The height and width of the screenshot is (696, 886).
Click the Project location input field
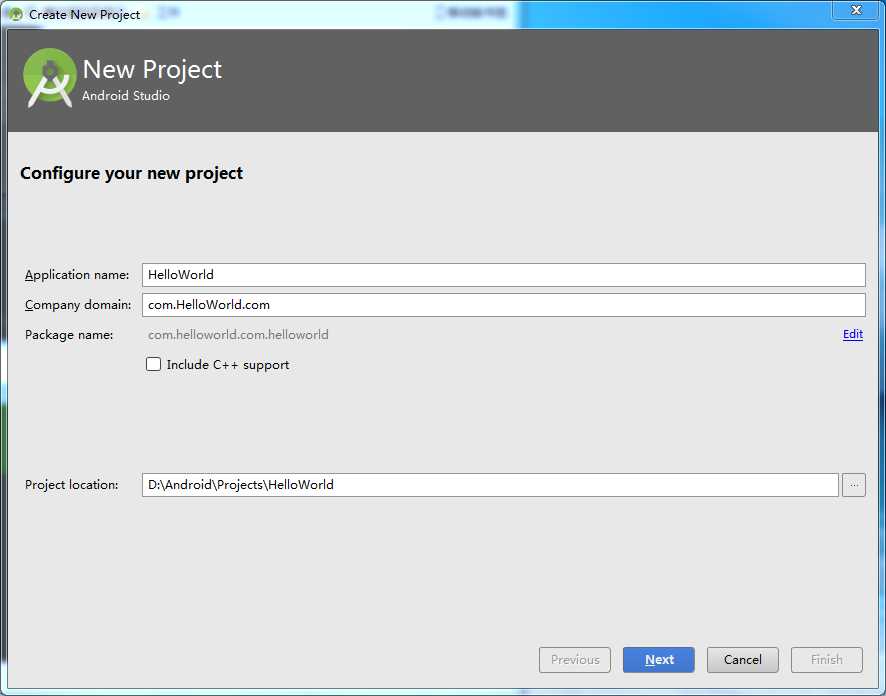pyautogui.click(x=490, y=485)
